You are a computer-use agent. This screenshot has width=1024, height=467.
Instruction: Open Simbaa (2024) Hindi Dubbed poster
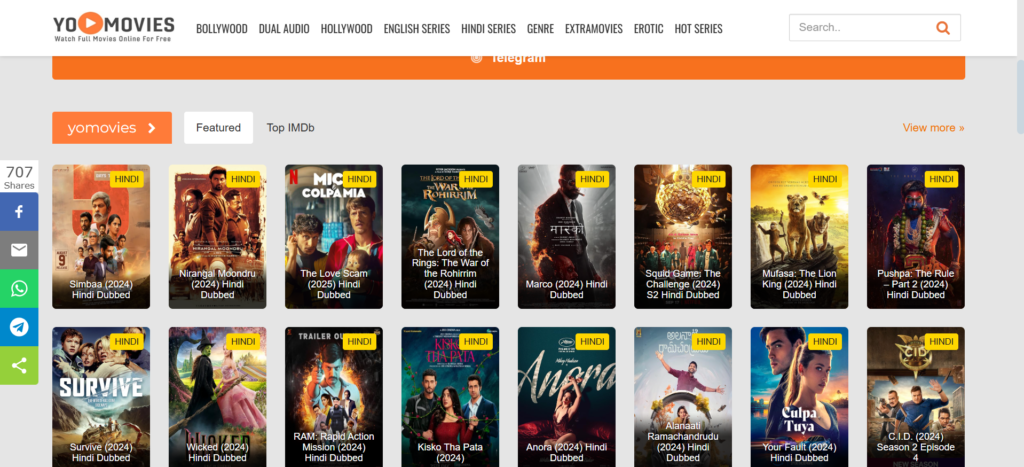[101, 236]
